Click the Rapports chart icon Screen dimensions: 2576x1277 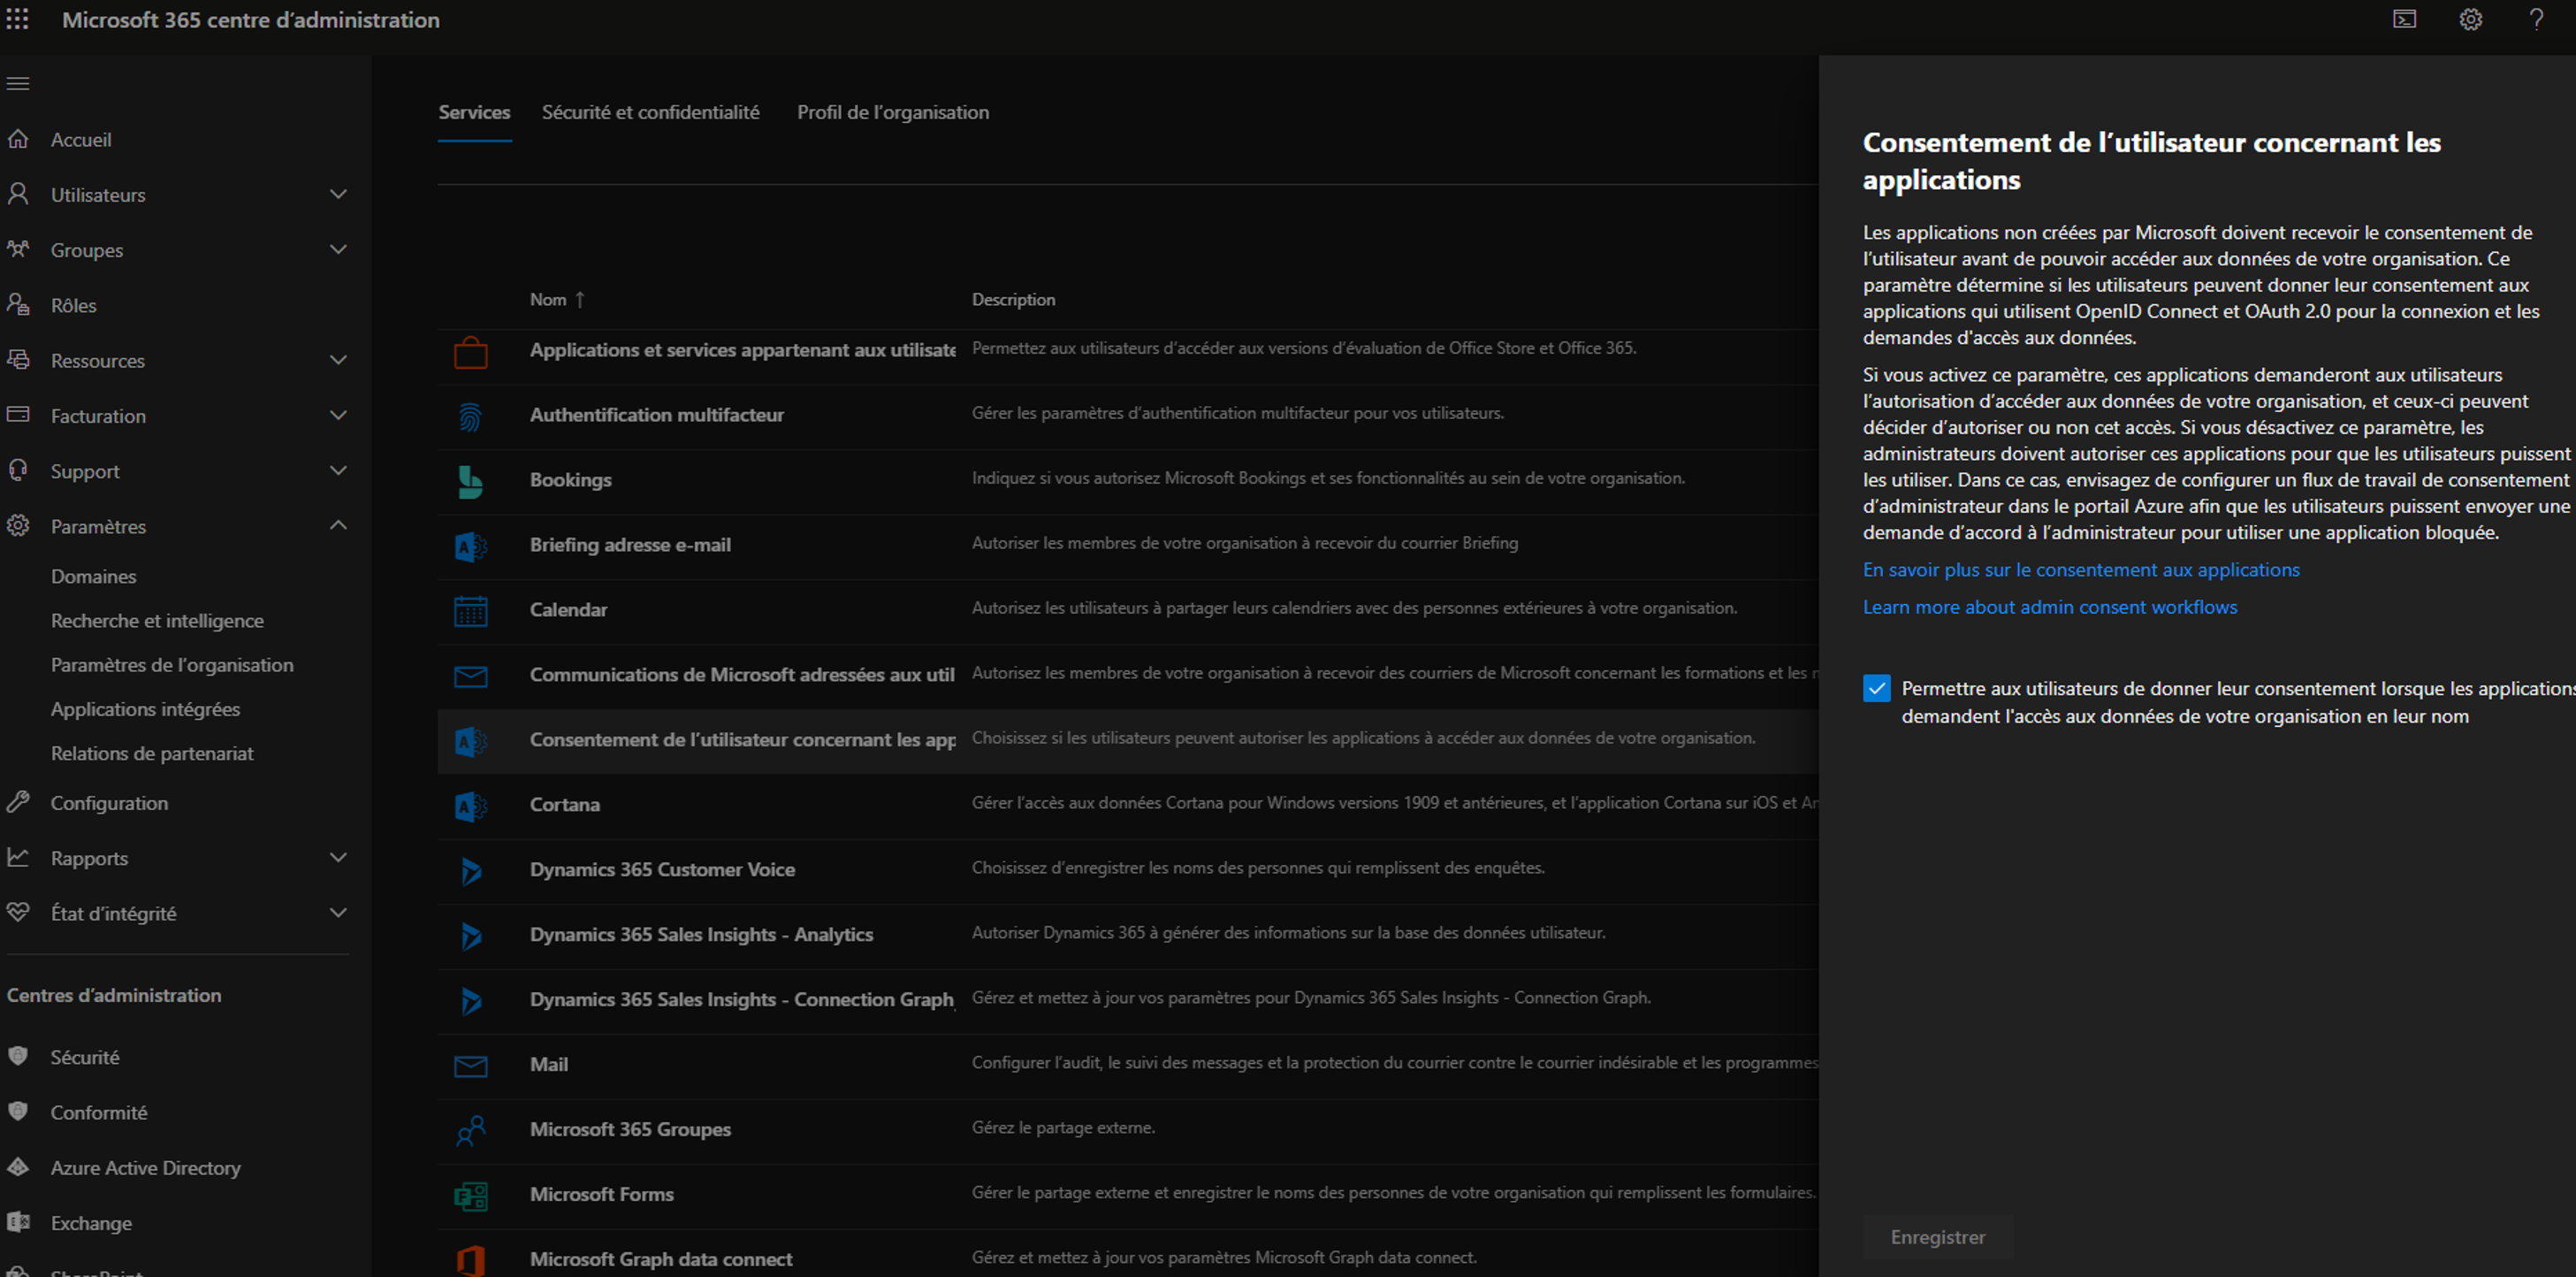pyautogui.click(x=18, y=857)
